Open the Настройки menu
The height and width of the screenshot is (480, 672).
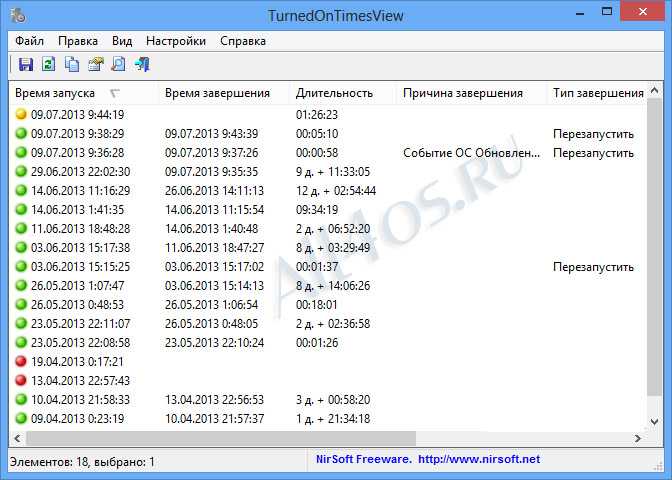[x=176, y=41]
